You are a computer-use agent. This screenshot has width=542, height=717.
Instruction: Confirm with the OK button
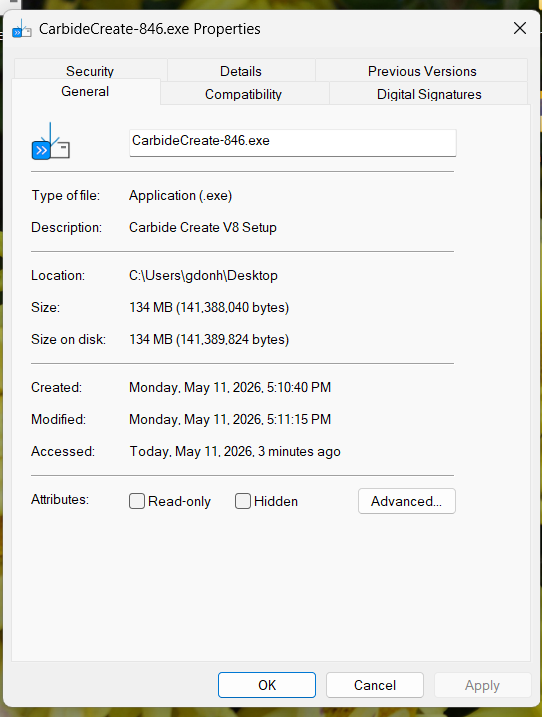(x=267, y=685)
